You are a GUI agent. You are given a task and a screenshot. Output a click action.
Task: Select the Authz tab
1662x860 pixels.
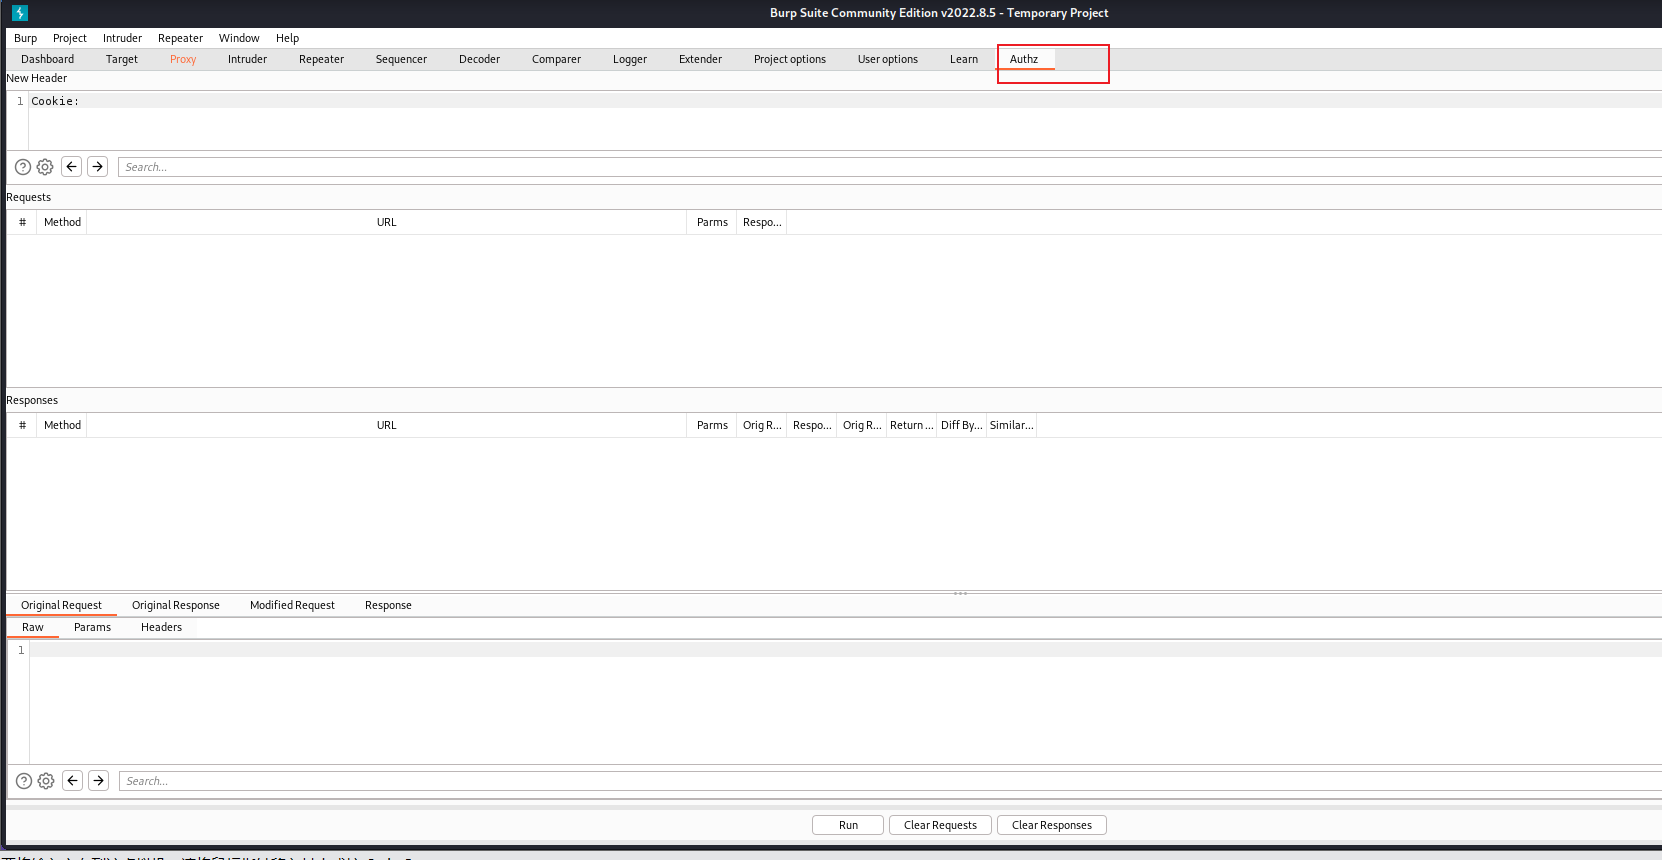[1024, 59]
